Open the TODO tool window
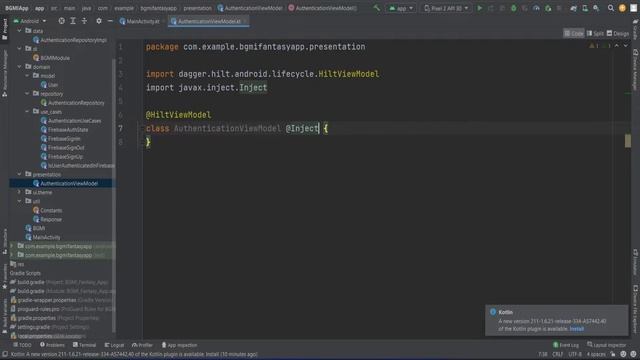This screenshot has width=640, height=360. click(x=22, y=345)
